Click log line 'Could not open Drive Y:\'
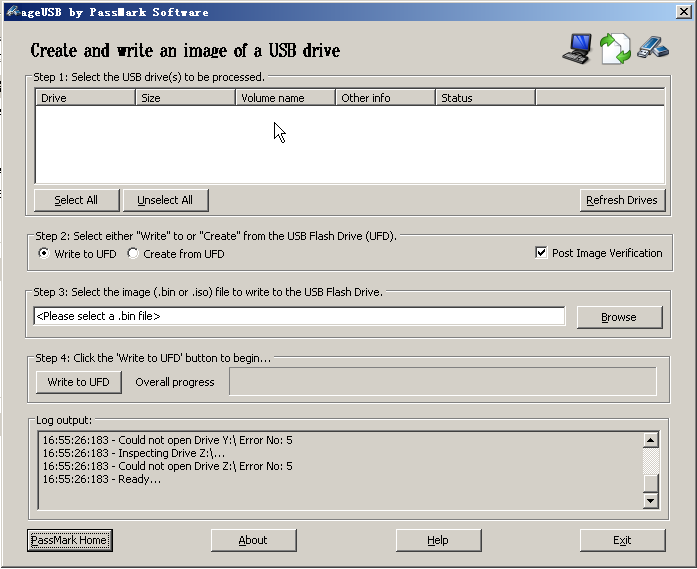Screen dimensions: 697x569 [x=168, y=440]
